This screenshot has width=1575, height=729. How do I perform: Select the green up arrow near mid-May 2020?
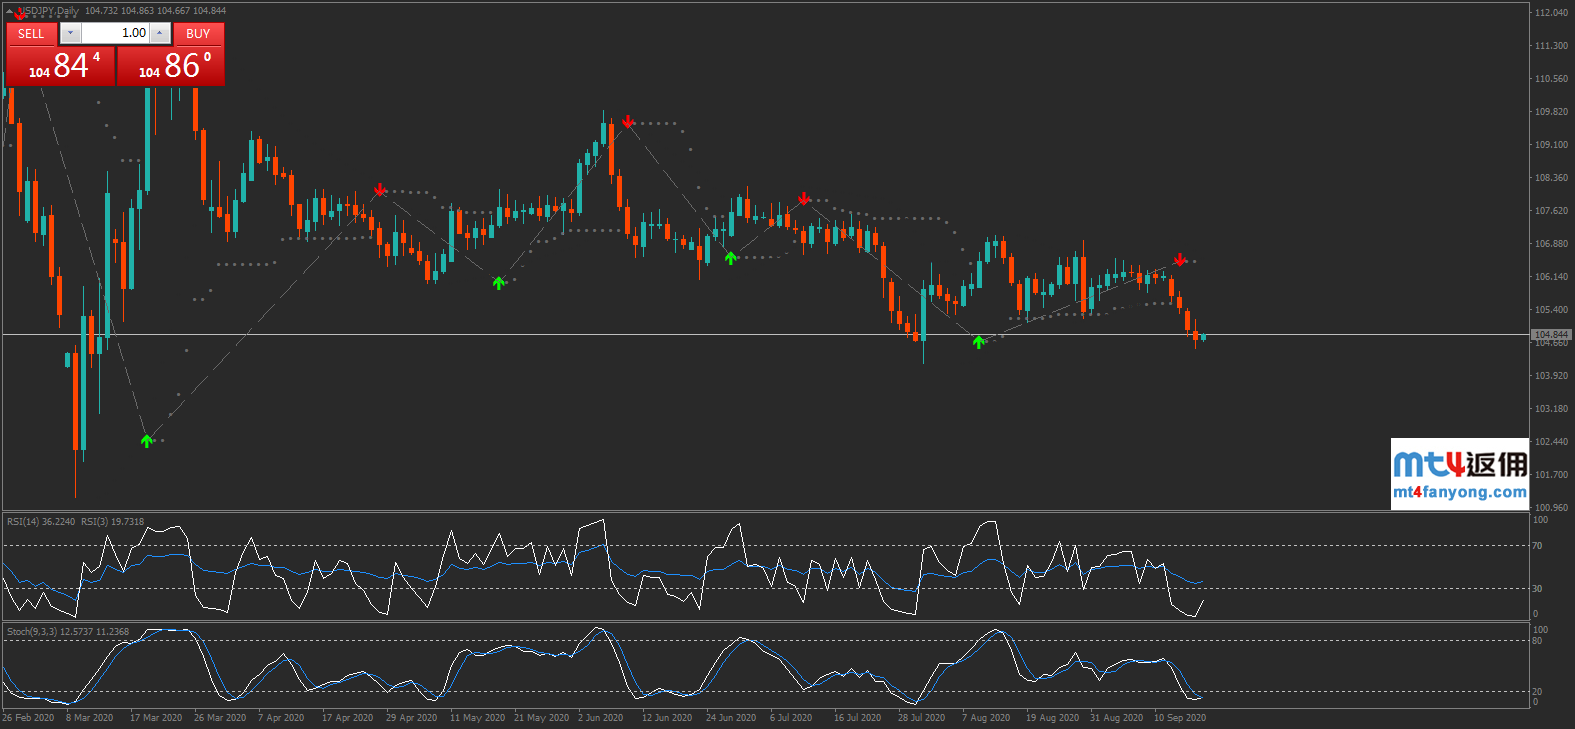click(499, 283)
